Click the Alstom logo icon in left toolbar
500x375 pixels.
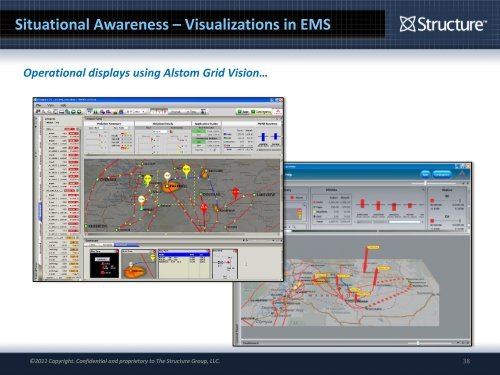(x=278, y=112)
